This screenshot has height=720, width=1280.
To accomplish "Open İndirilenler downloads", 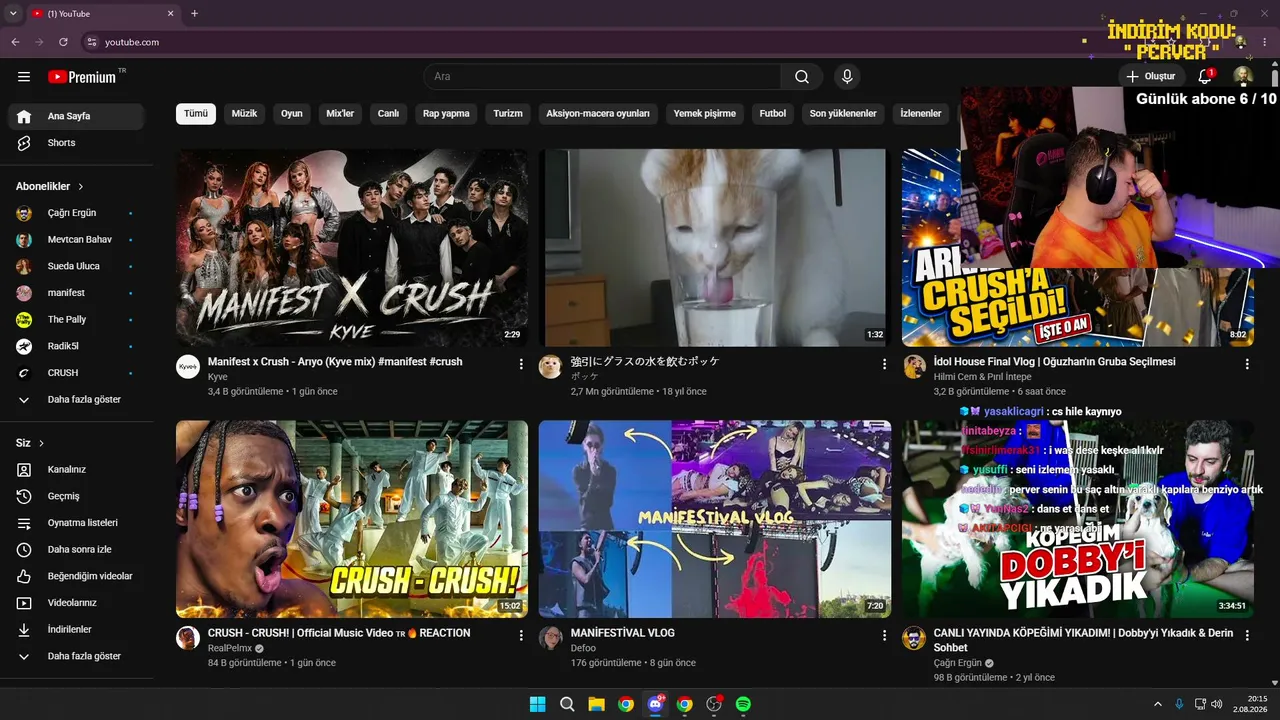I will (76, 630).
